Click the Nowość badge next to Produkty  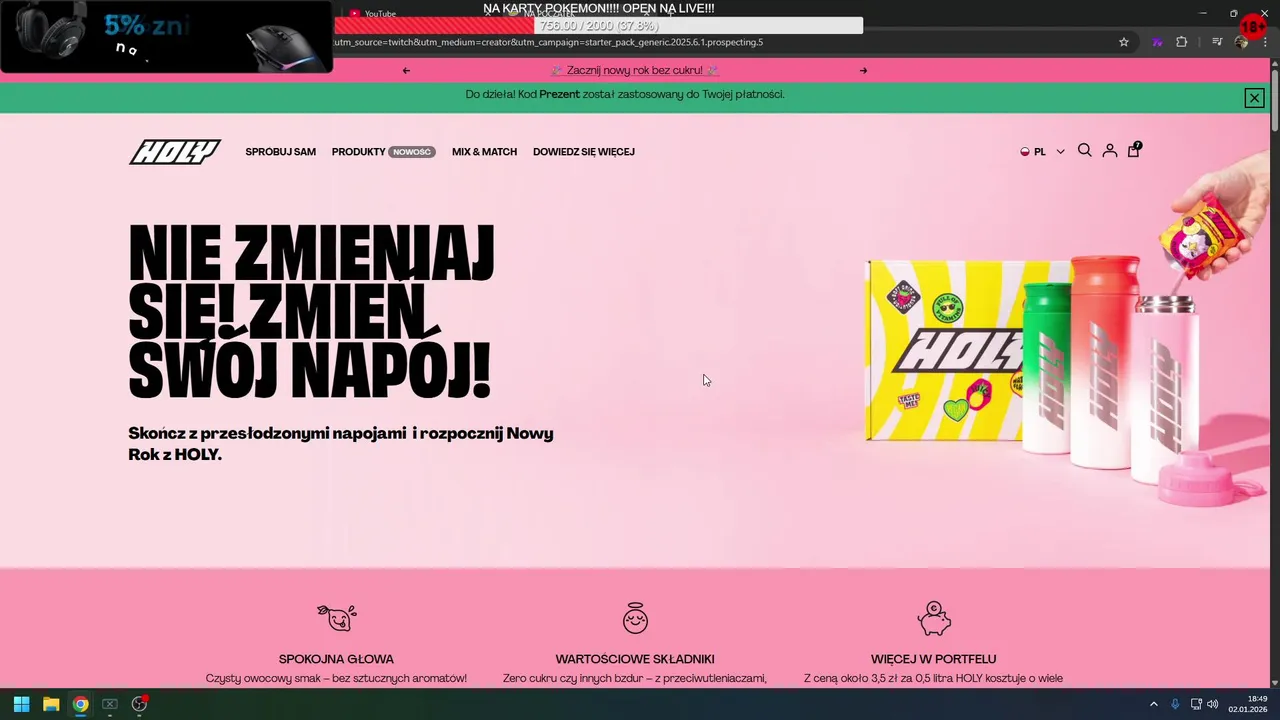point(412,152)
